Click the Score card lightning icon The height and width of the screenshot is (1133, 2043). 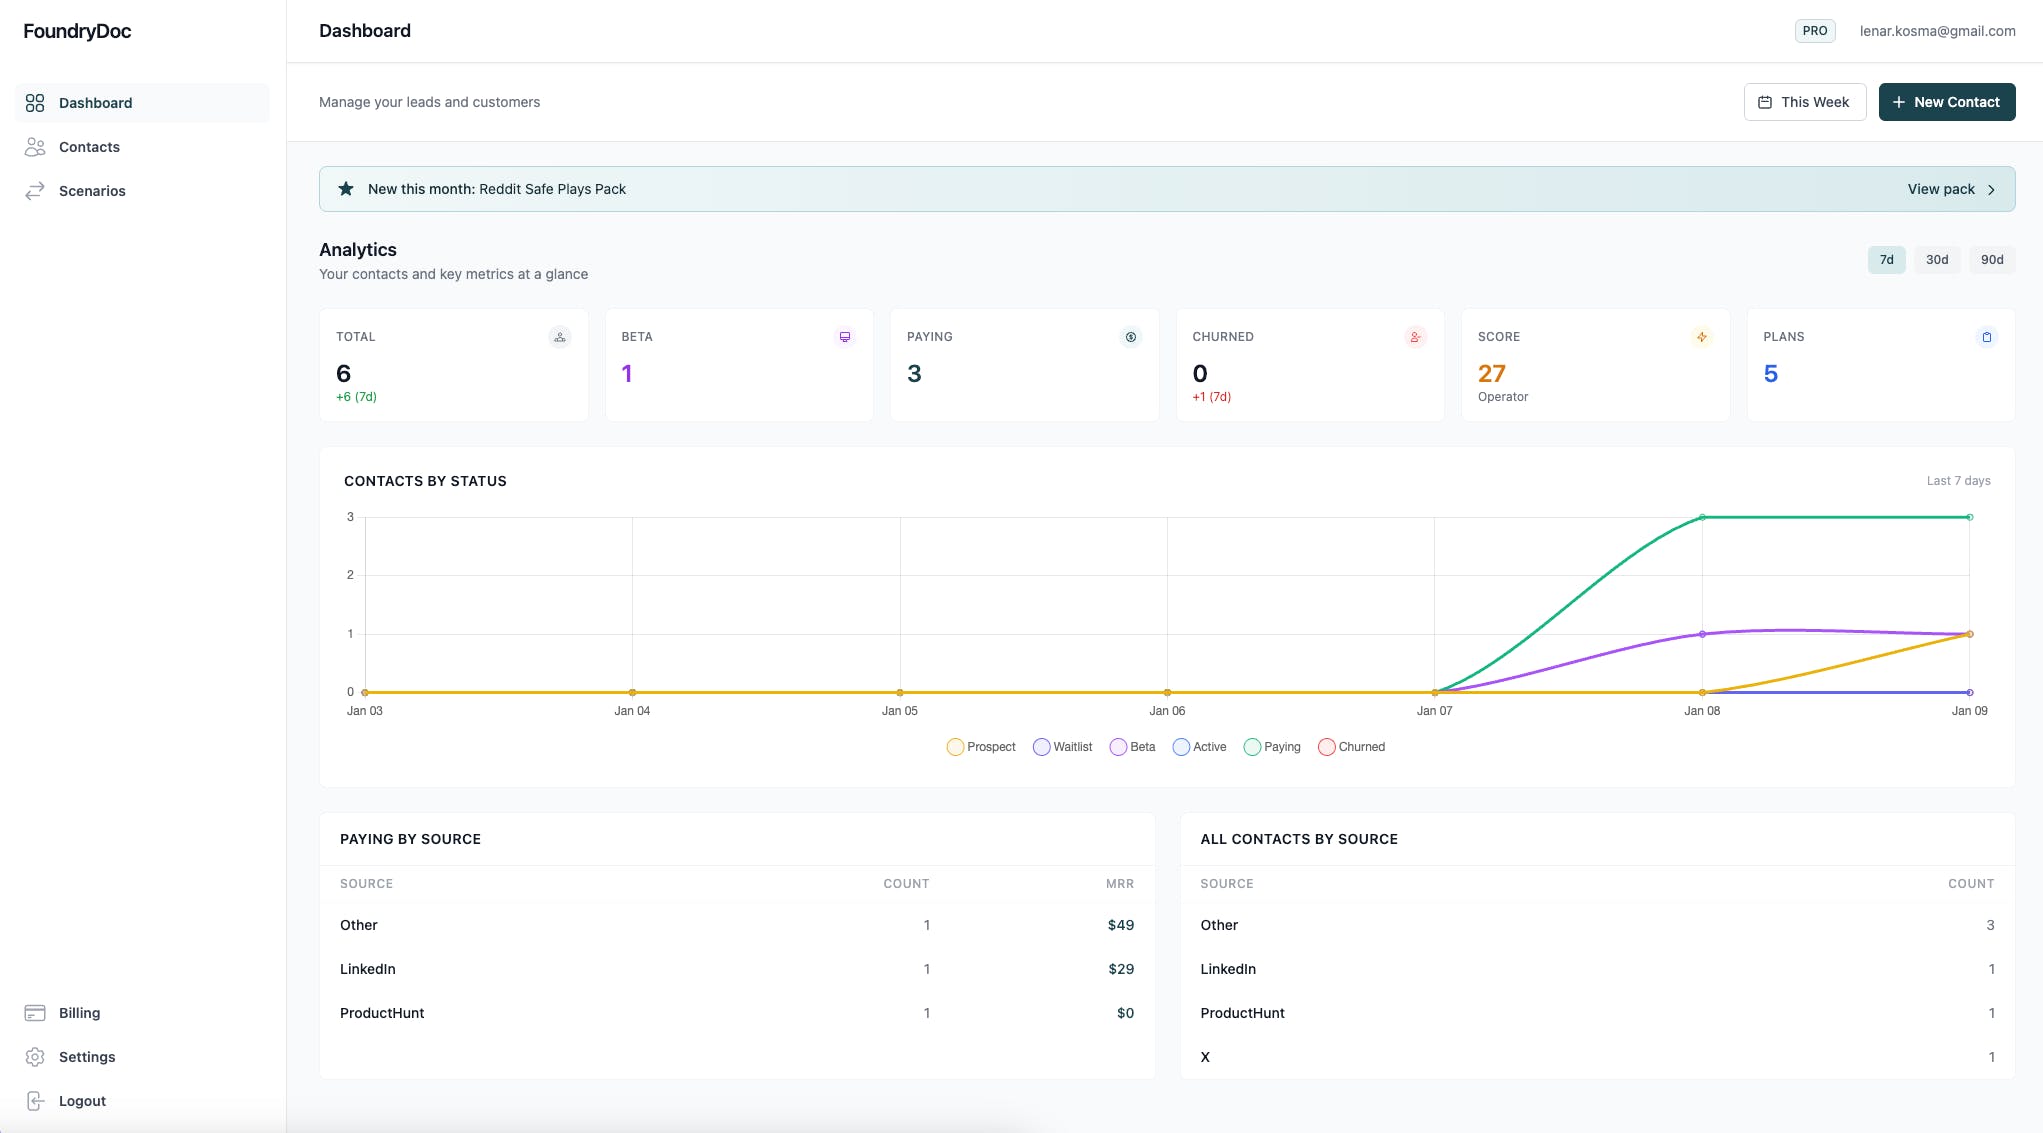[x=1701, y=337]
